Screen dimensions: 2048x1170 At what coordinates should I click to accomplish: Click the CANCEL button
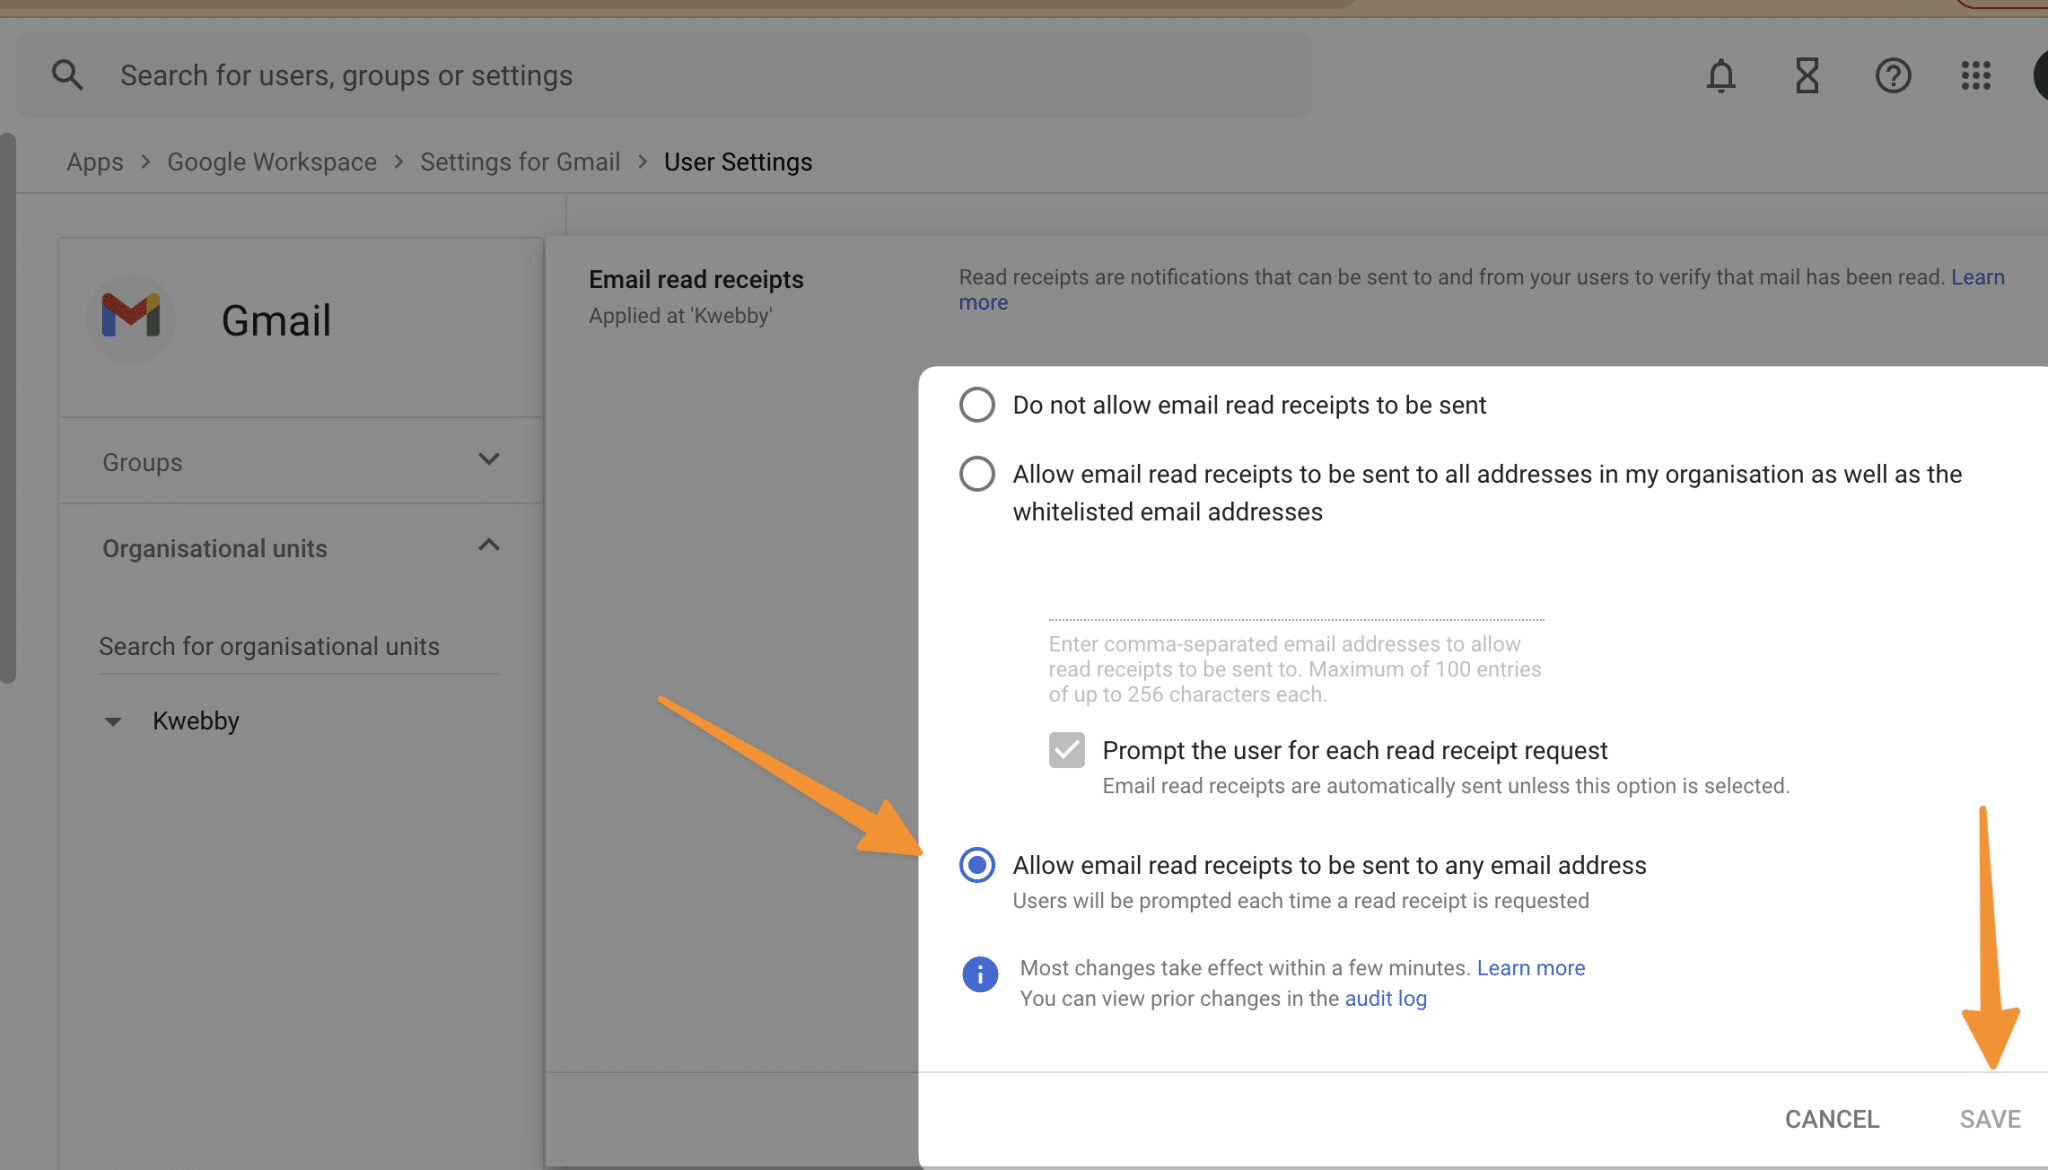tap(1832, 1119)
